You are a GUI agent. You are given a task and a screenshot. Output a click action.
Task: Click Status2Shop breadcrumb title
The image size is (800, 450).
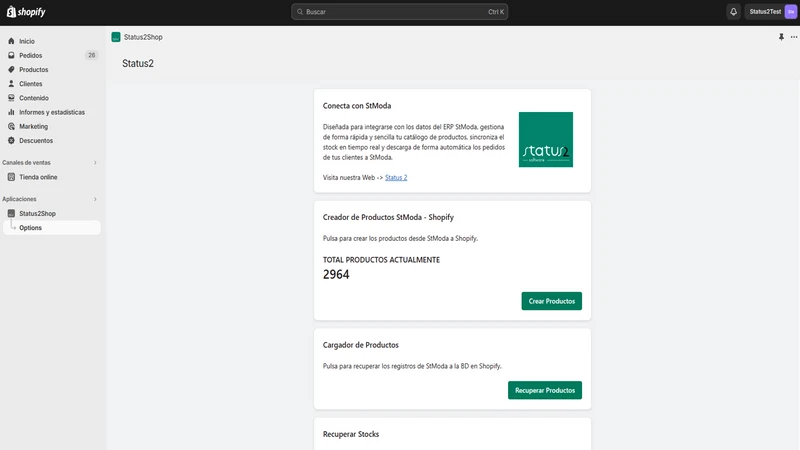(x=143, y=37)
